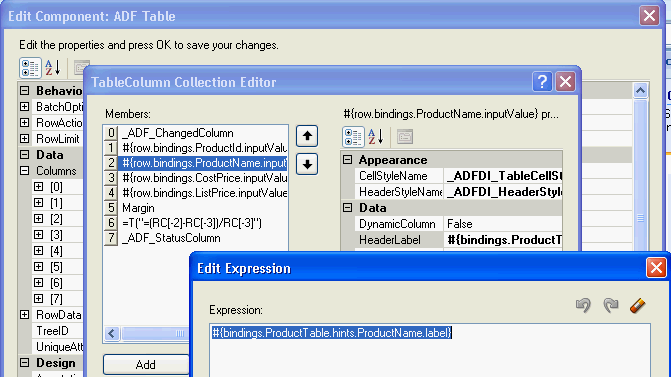Viewport: 671px width, 377px height.
Task: Expand the RowLimit property
Action: [24, 139]
